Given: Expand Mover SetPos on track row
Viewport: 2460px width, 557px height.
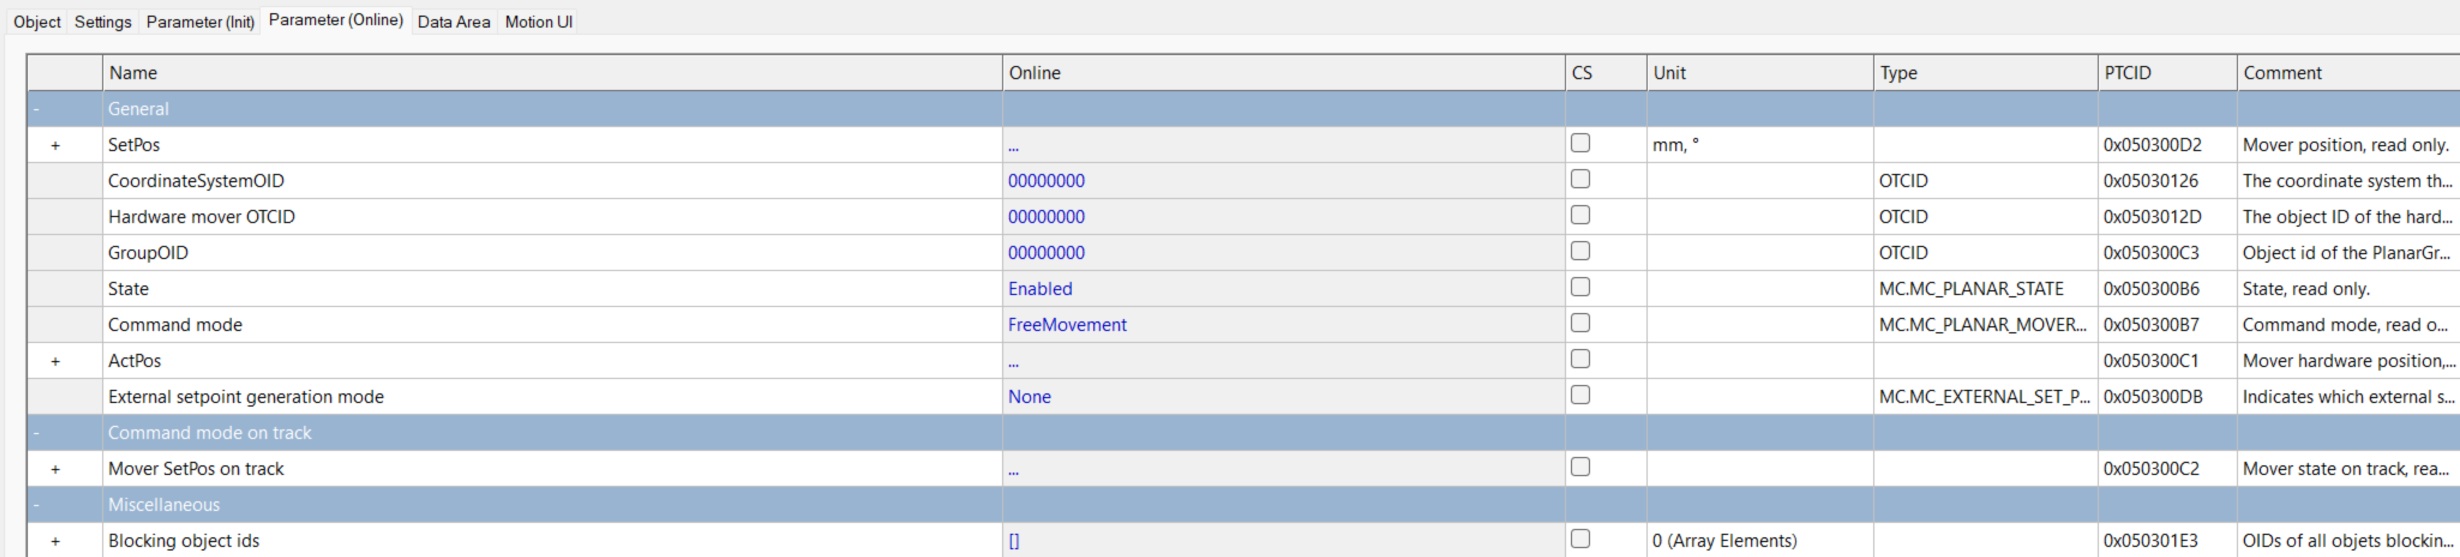Looking at the screenshot, I should [55, 470].
